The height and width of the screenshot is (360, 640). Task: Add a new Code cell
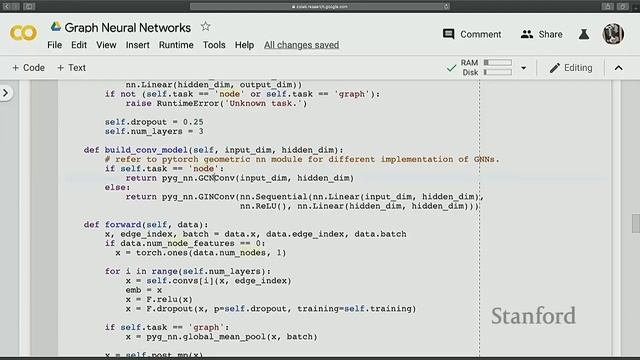coord(28,68)
